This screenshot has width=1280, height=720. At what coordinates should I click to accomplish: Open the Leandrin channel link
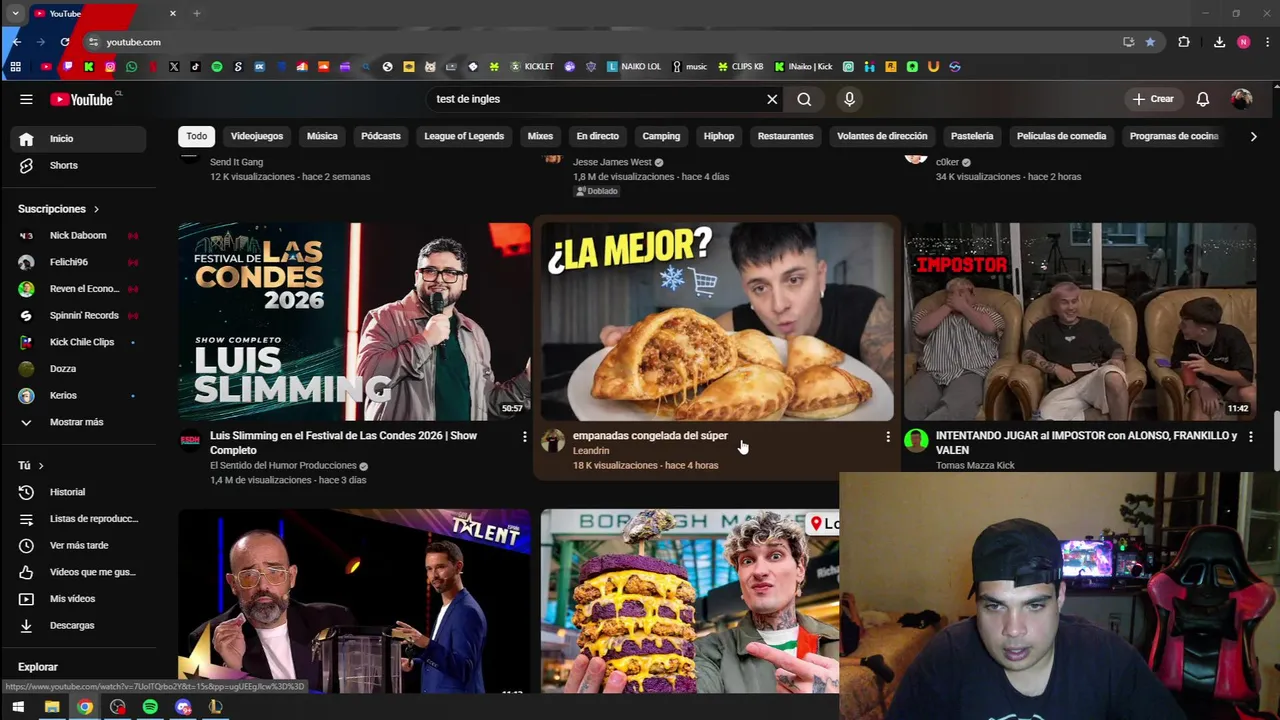591,451
